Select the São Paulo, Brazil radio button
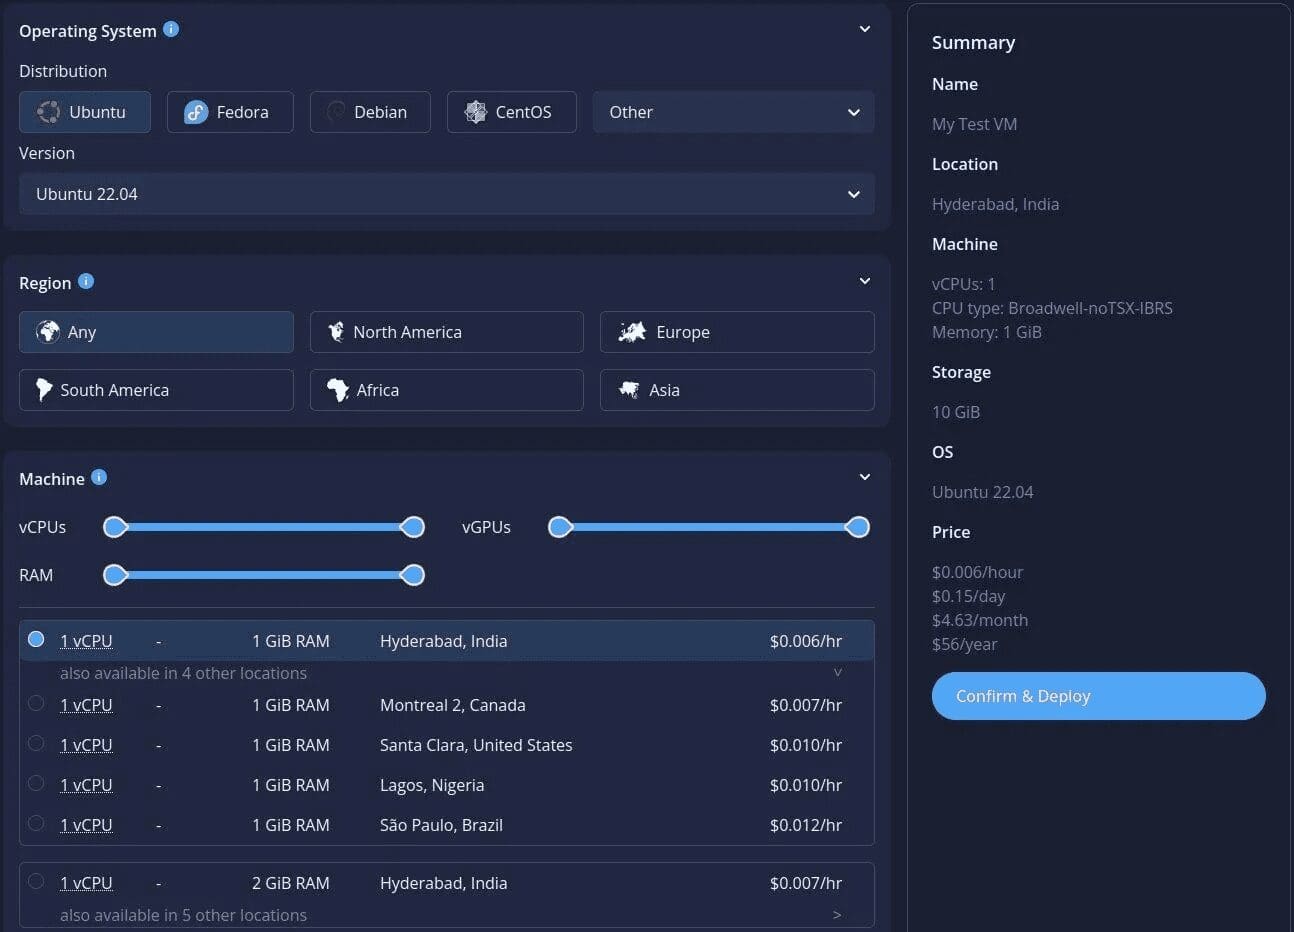 pyautogui.click(x=36, y=824)
